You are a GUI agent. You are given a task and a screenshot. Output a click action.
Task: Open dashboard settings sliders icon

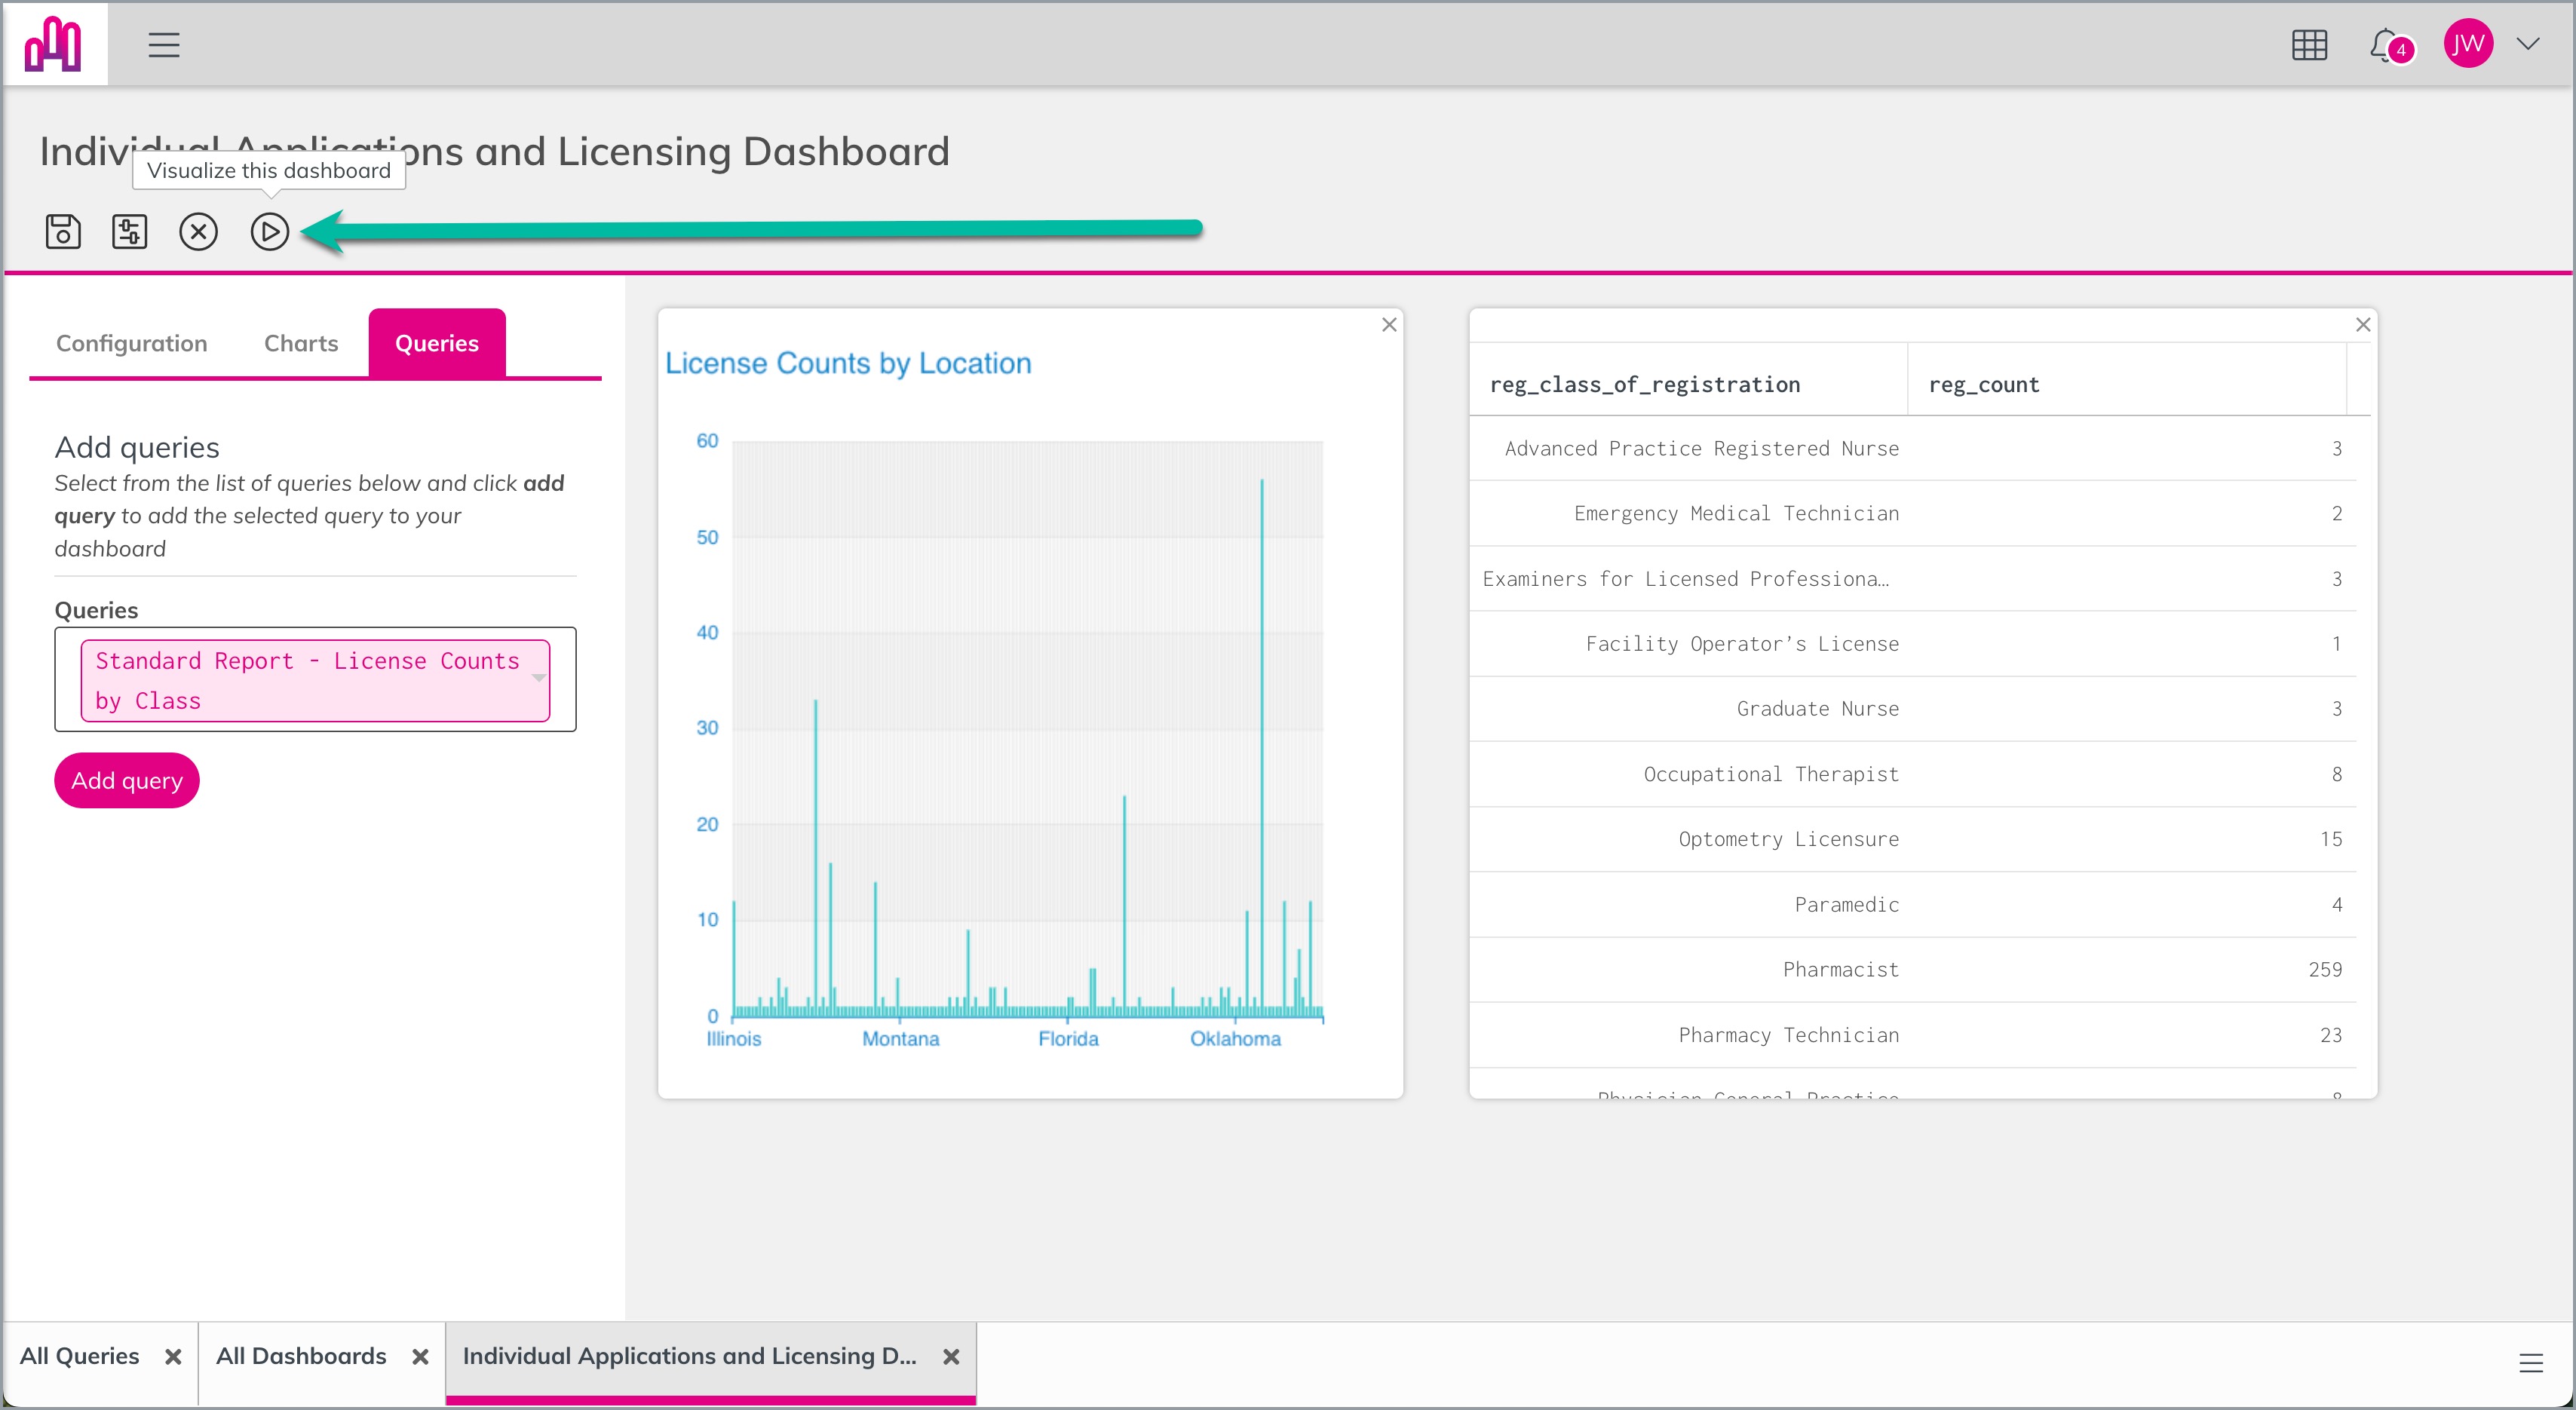pos(130,231)
